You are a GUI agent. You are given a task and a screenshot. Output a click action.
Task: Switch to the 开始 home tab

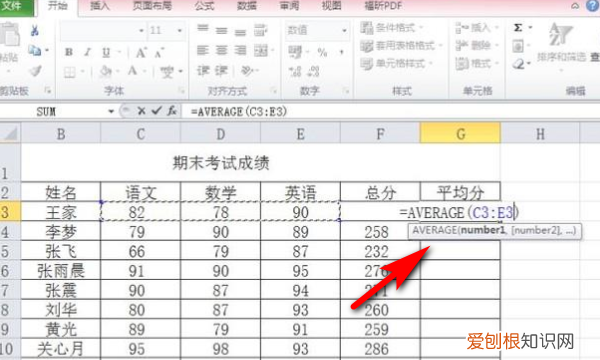[x=58, y=6]
